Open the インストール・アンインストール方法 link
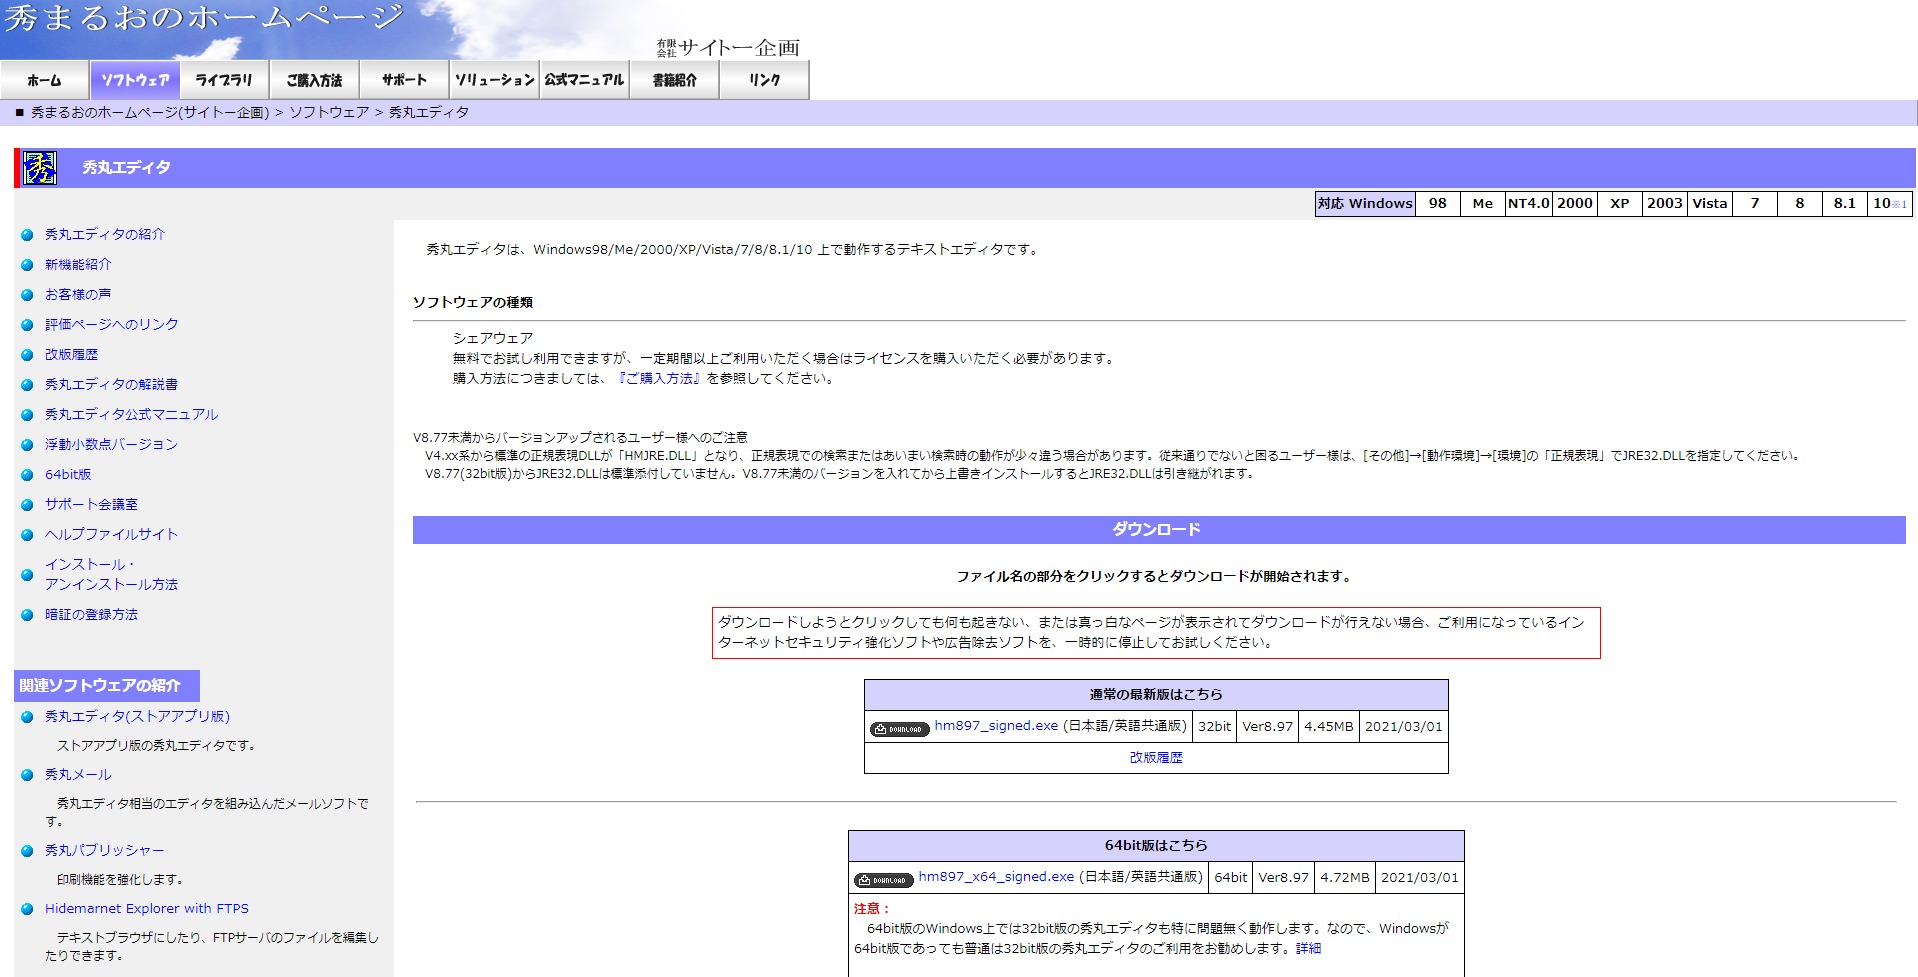 [x=111, y=574]
